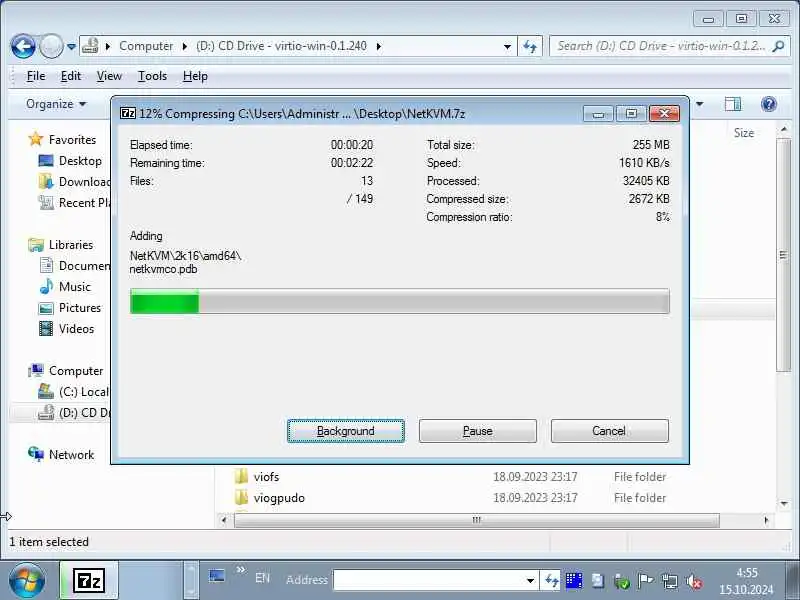The height and width of the screenshot is (600, 800).
Task: Click the Size column header
Action: point(743,133)
